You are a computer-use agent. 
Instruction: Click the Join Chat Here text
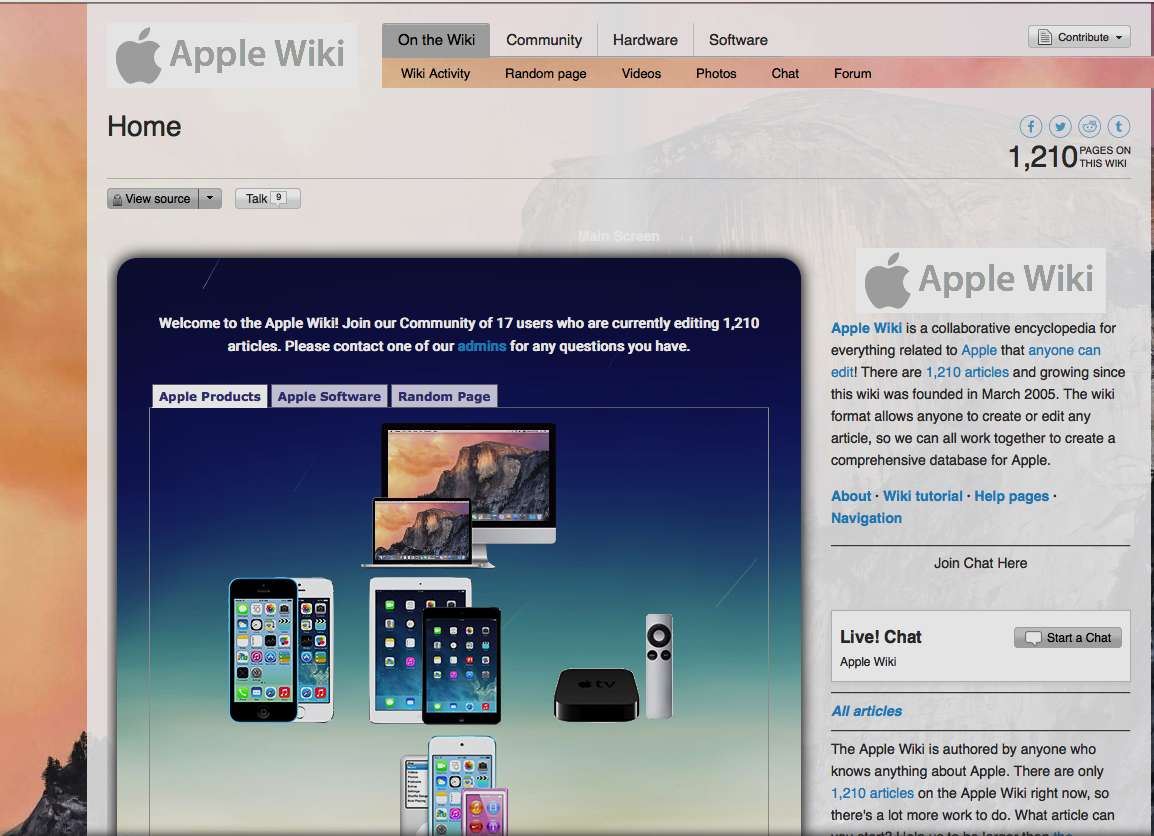tap(980, 563)
